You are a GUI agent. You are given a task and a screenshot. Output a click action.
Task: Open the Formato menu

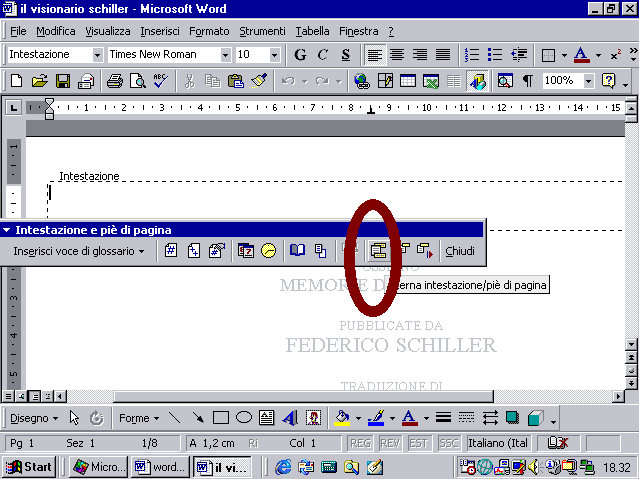tap(209, 31)
